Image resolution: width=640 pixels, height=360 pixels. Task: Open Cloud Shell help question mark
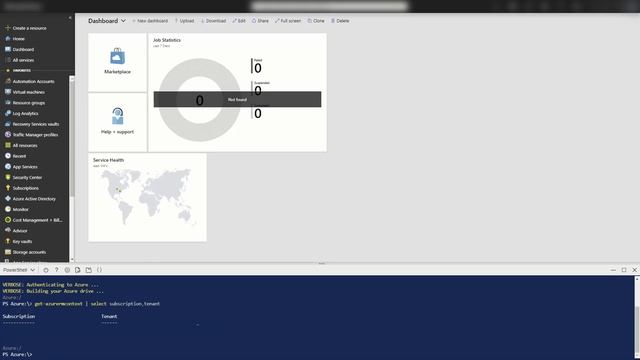56,270
